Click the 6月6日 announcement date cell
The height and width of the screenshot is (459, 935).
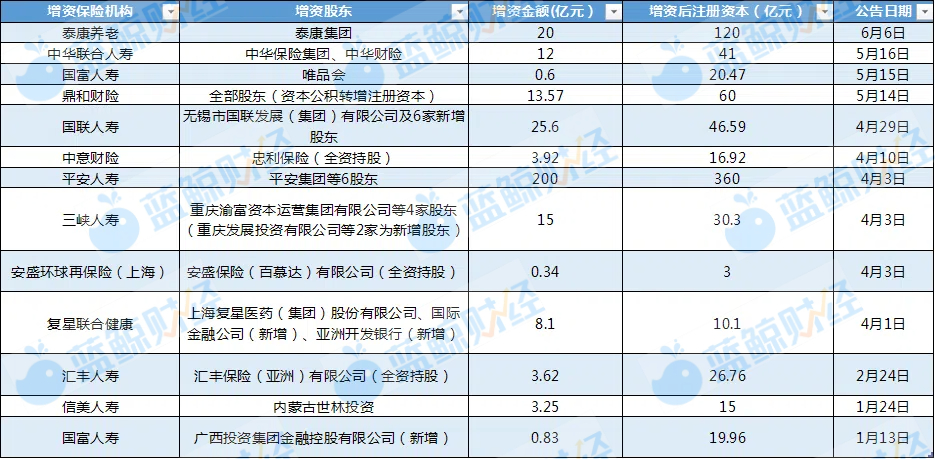(x=883, y=32)
